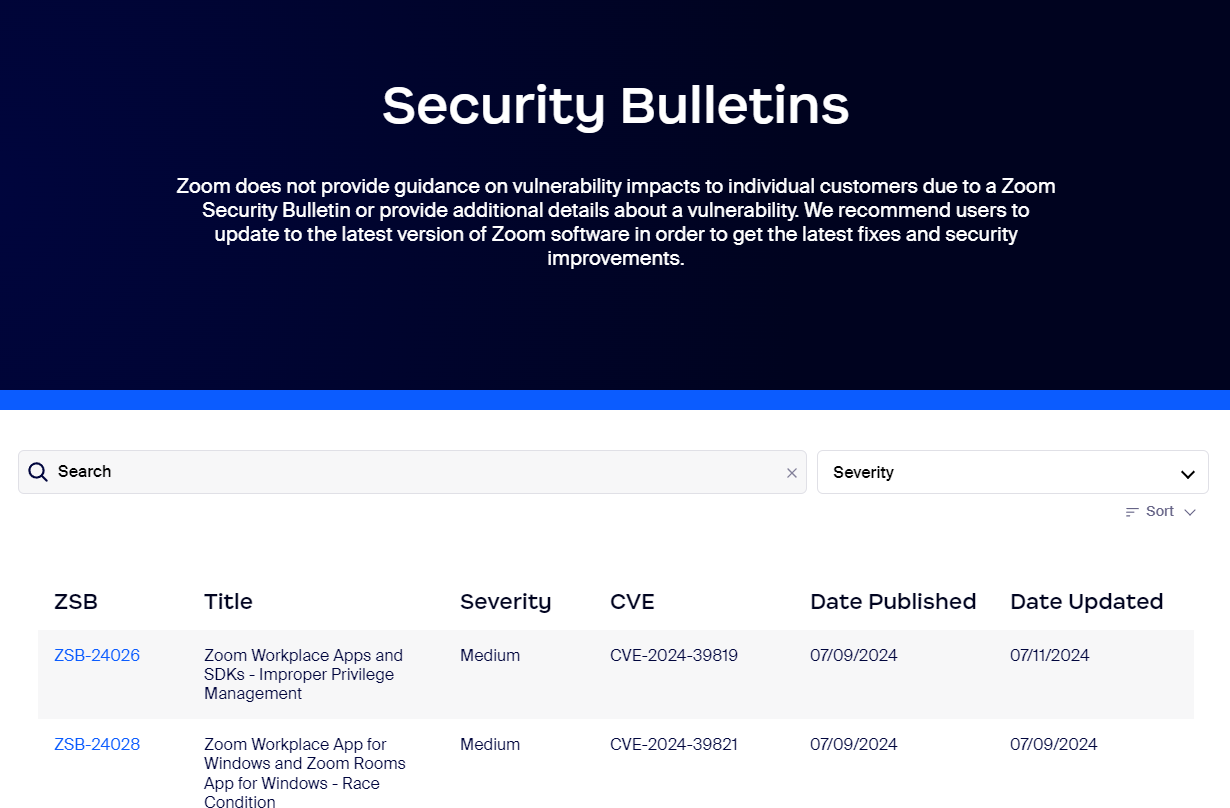Click Improper Privilege Management bulletin title
The height and width of the screenshot is (808, 1230).
click(303, 675)
